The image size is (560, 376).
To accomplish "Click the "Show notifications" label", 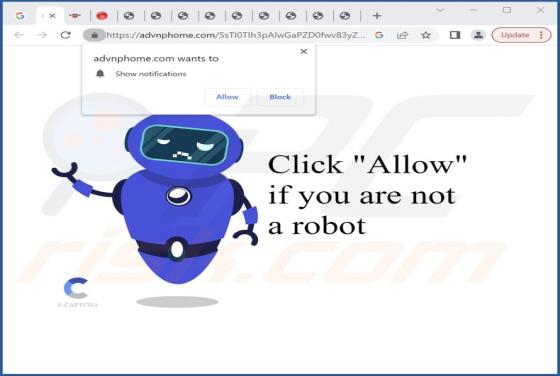I will [x=151, y=74].
